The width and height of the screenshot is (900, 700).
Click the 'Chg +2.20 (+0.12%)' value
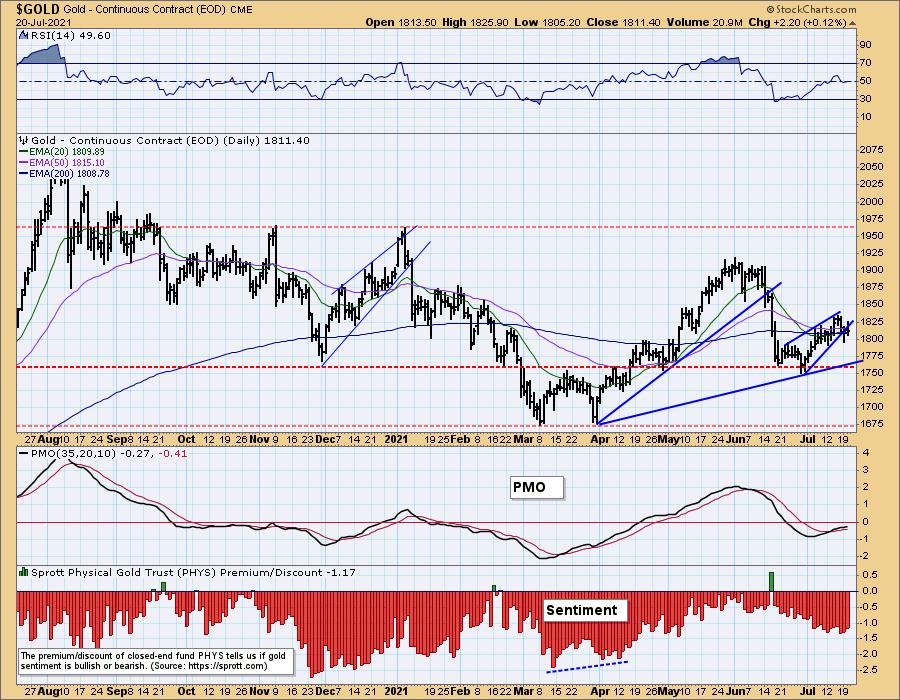pos(797,22)
